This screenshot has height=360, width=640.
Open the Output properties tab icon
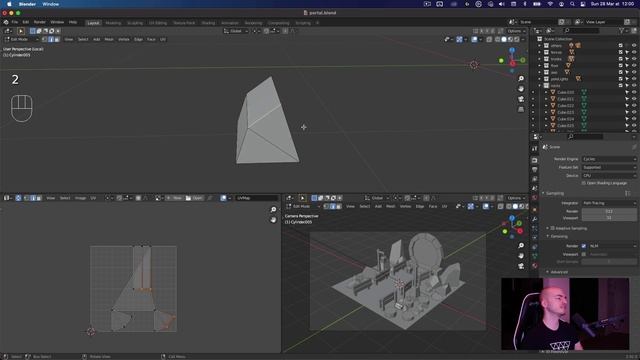coord(535,169)
